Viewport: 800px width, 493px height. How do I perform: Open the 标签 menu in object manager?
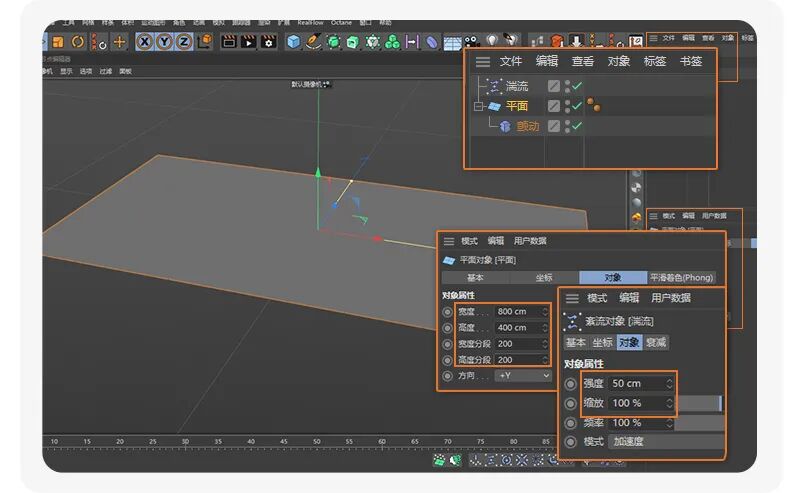point(655,61)
